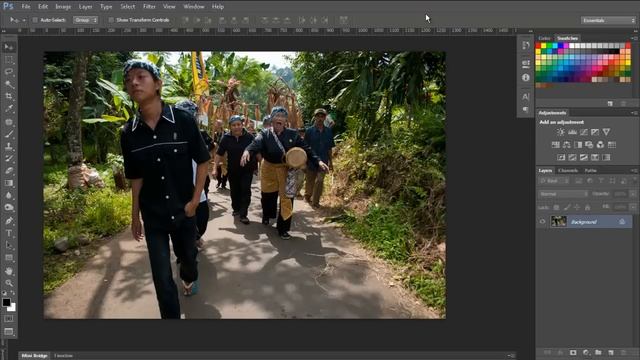The height and width of the screenshot is (360, 640).
Task: Add a Channel Mixer adjustment
Action: pos(600,144)
